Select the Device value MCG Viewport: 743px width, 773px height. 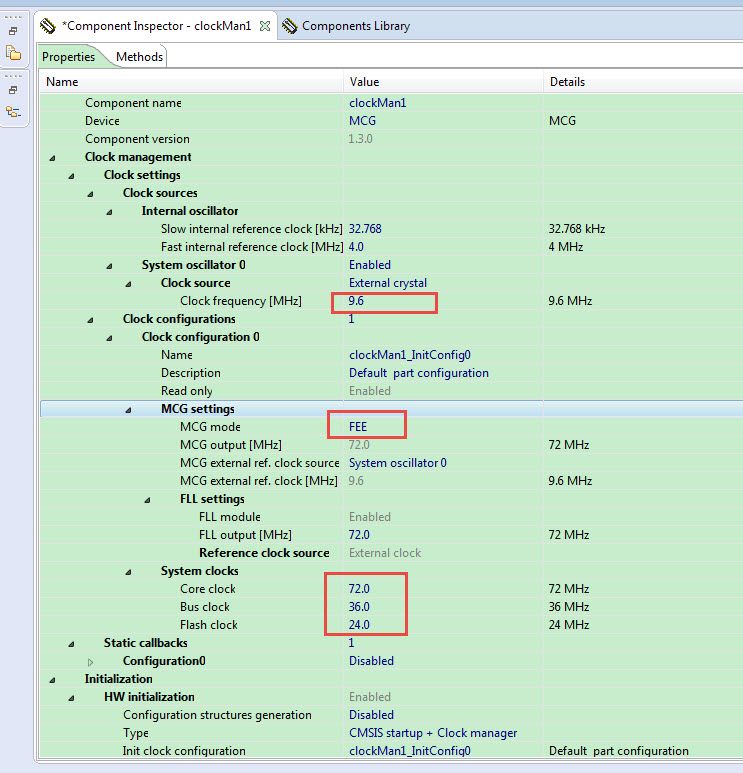click(362, 121)
